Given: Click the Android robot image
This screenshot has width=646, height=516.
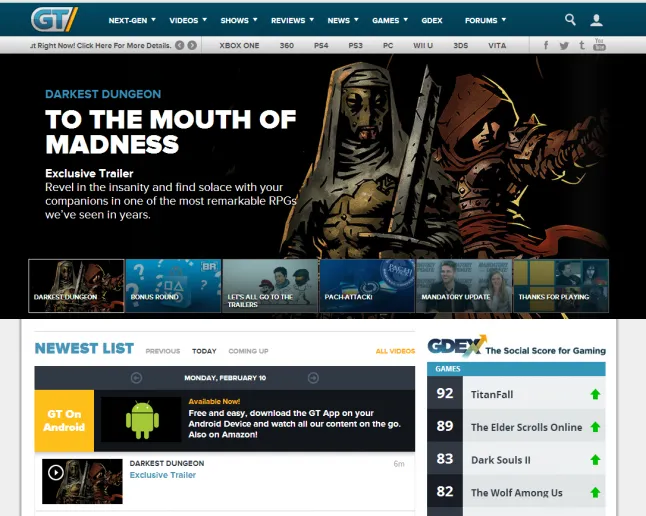Looking at the screenshot, I should 142,420.
